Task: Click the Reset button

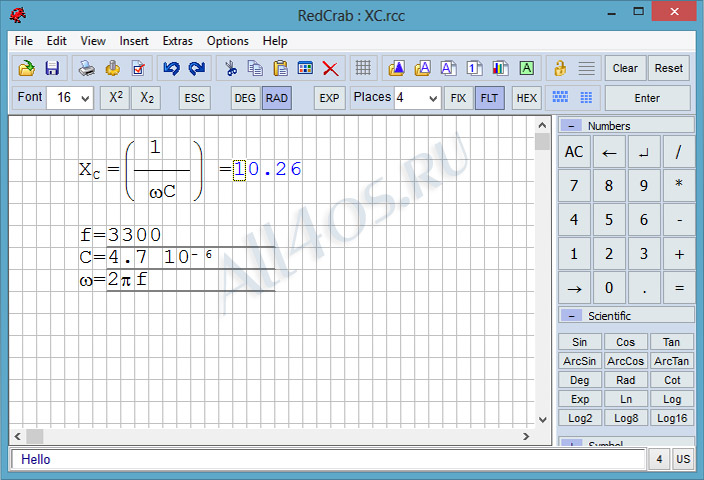Action: click(669, 68)
